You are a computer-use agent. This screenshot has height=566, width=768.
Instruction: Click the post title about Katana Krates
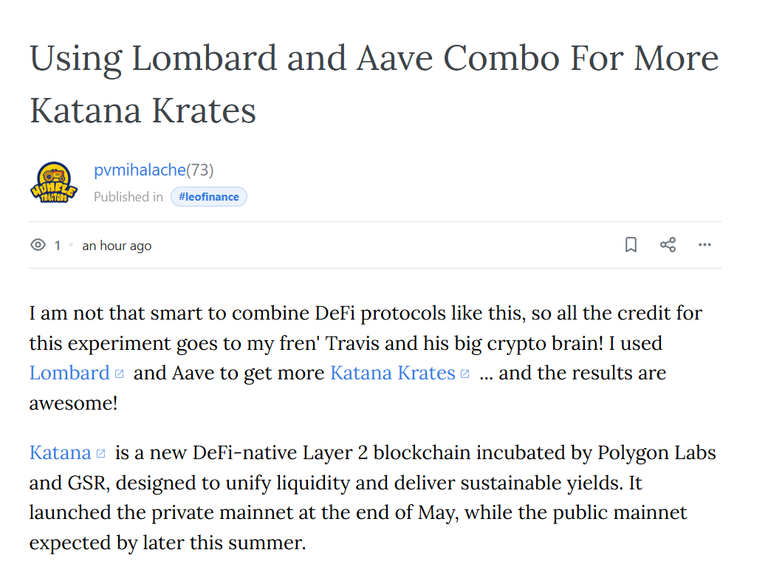click(x=374, y=84)
